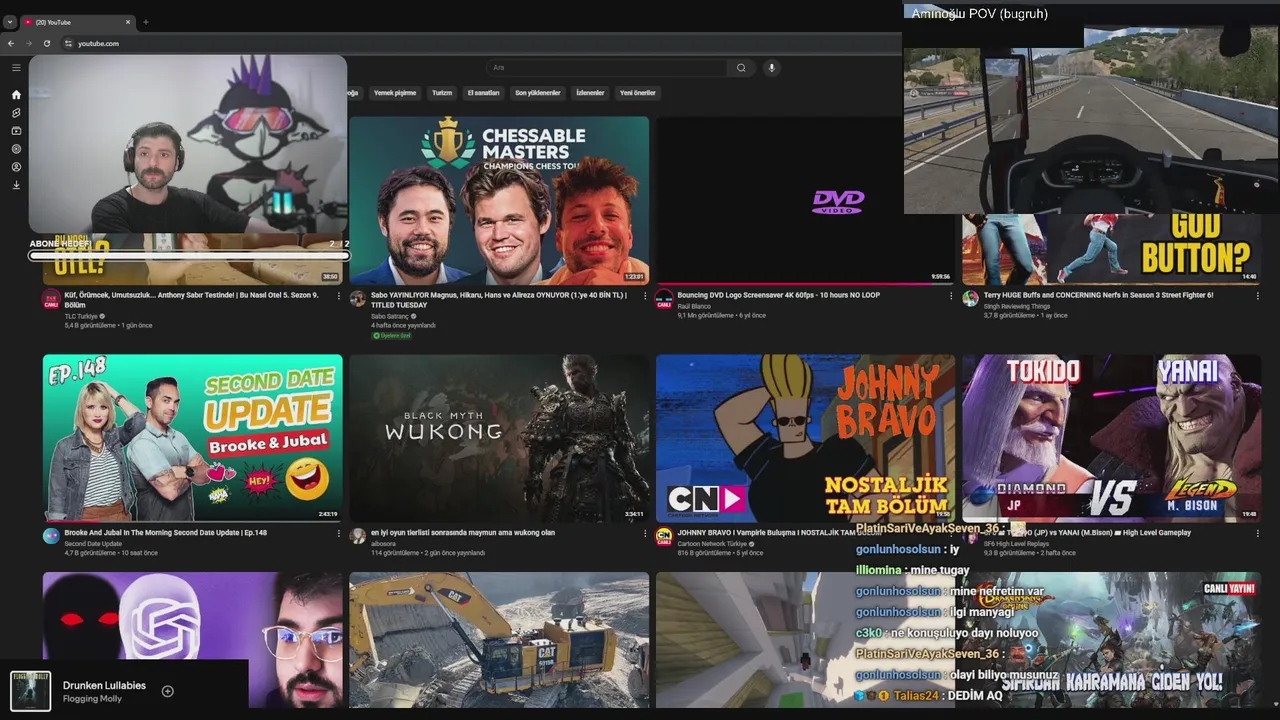Open options menu for Brooke And Jubal video
Image resolution: width=1280 pixels, height=720 pixels.
coord(338,533)
